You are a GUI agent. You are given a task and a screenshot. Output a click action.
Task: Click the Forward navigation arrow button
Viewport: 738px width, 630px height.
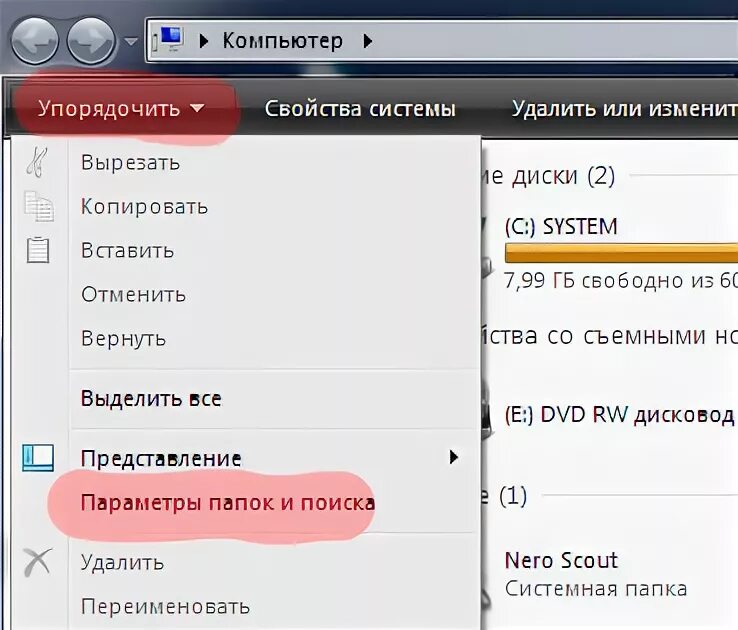pyautogui.click(x=91, y=40)
